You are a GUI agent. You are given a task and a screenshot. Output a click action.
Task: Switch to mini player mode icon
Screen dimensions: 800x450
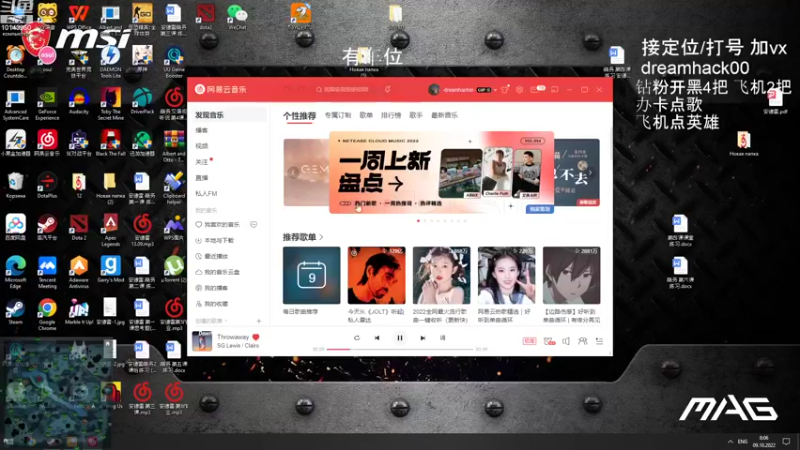[555, 89]
